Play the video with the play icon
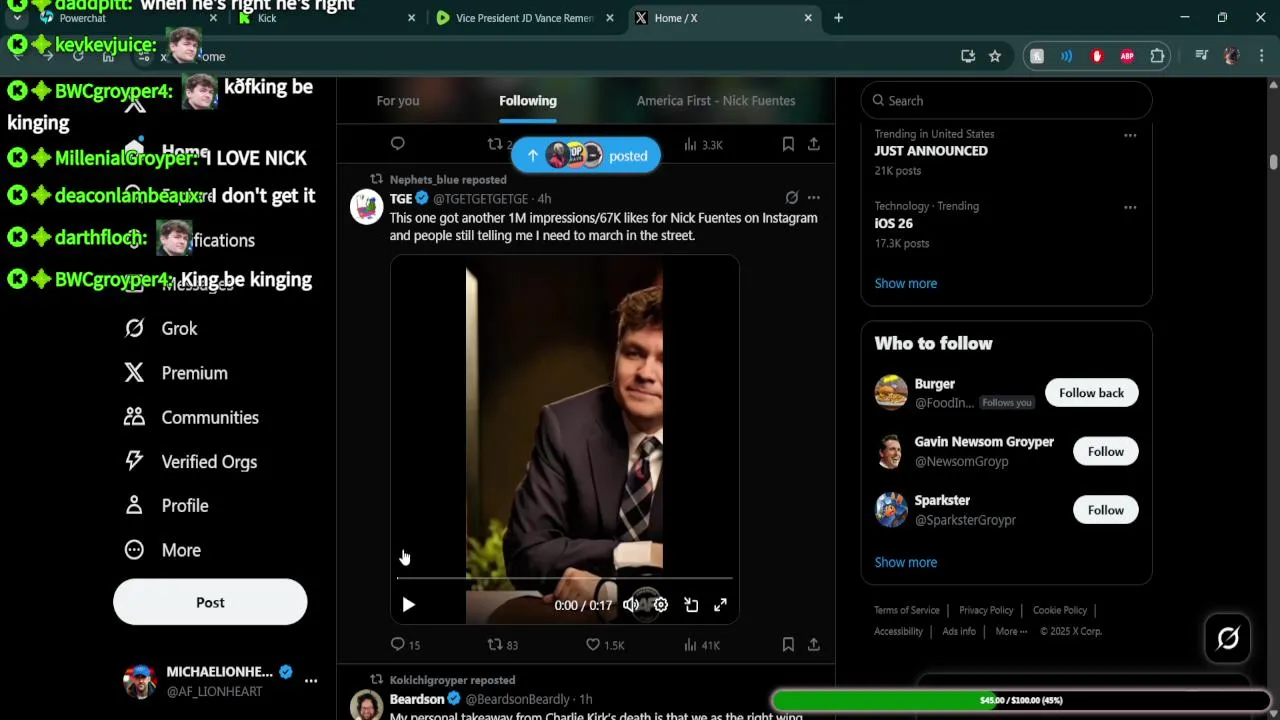 coord(408,605)
